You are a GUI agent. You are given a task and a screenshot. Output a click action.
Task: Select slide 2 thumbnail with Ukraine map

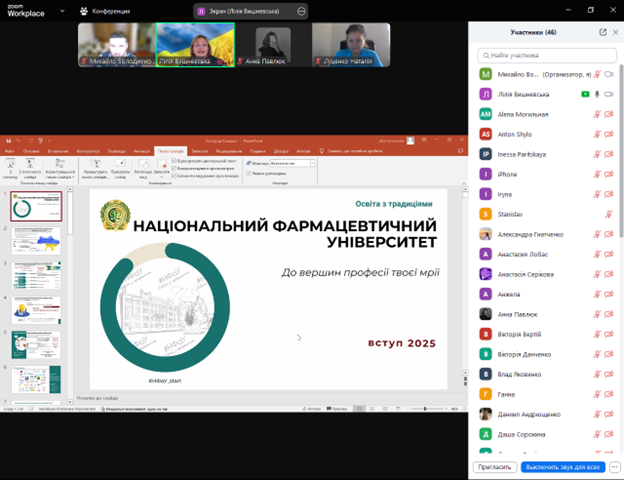point(36,241)
